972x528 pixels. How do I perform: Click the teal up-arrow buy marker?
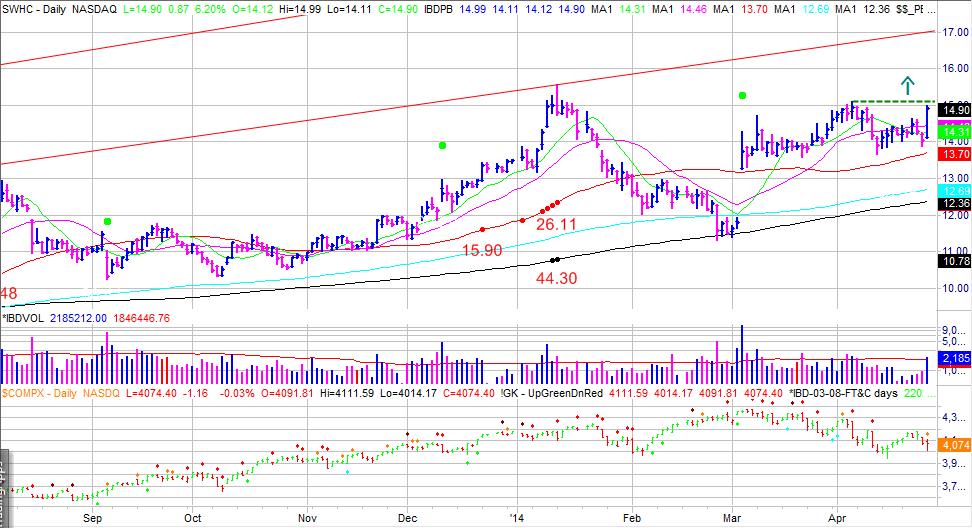[x=908, y=84]
